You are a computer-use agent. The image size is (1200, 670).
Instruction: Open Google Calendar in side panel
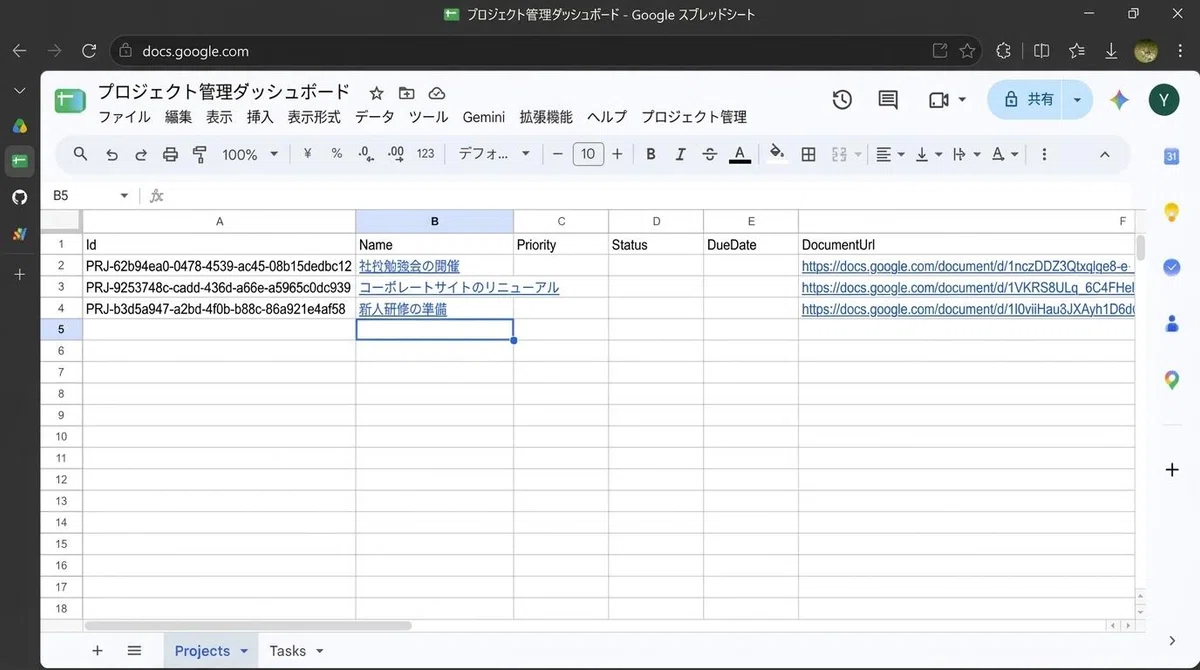coord(1172,157)
